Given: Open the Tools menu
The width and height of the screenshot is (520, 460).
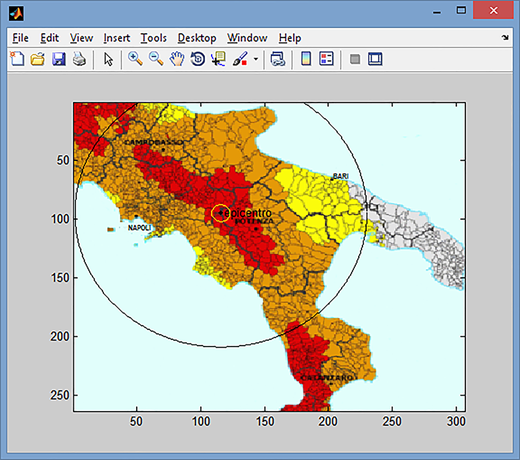Looking at the screenshot, I should click(x=153, y=38).
